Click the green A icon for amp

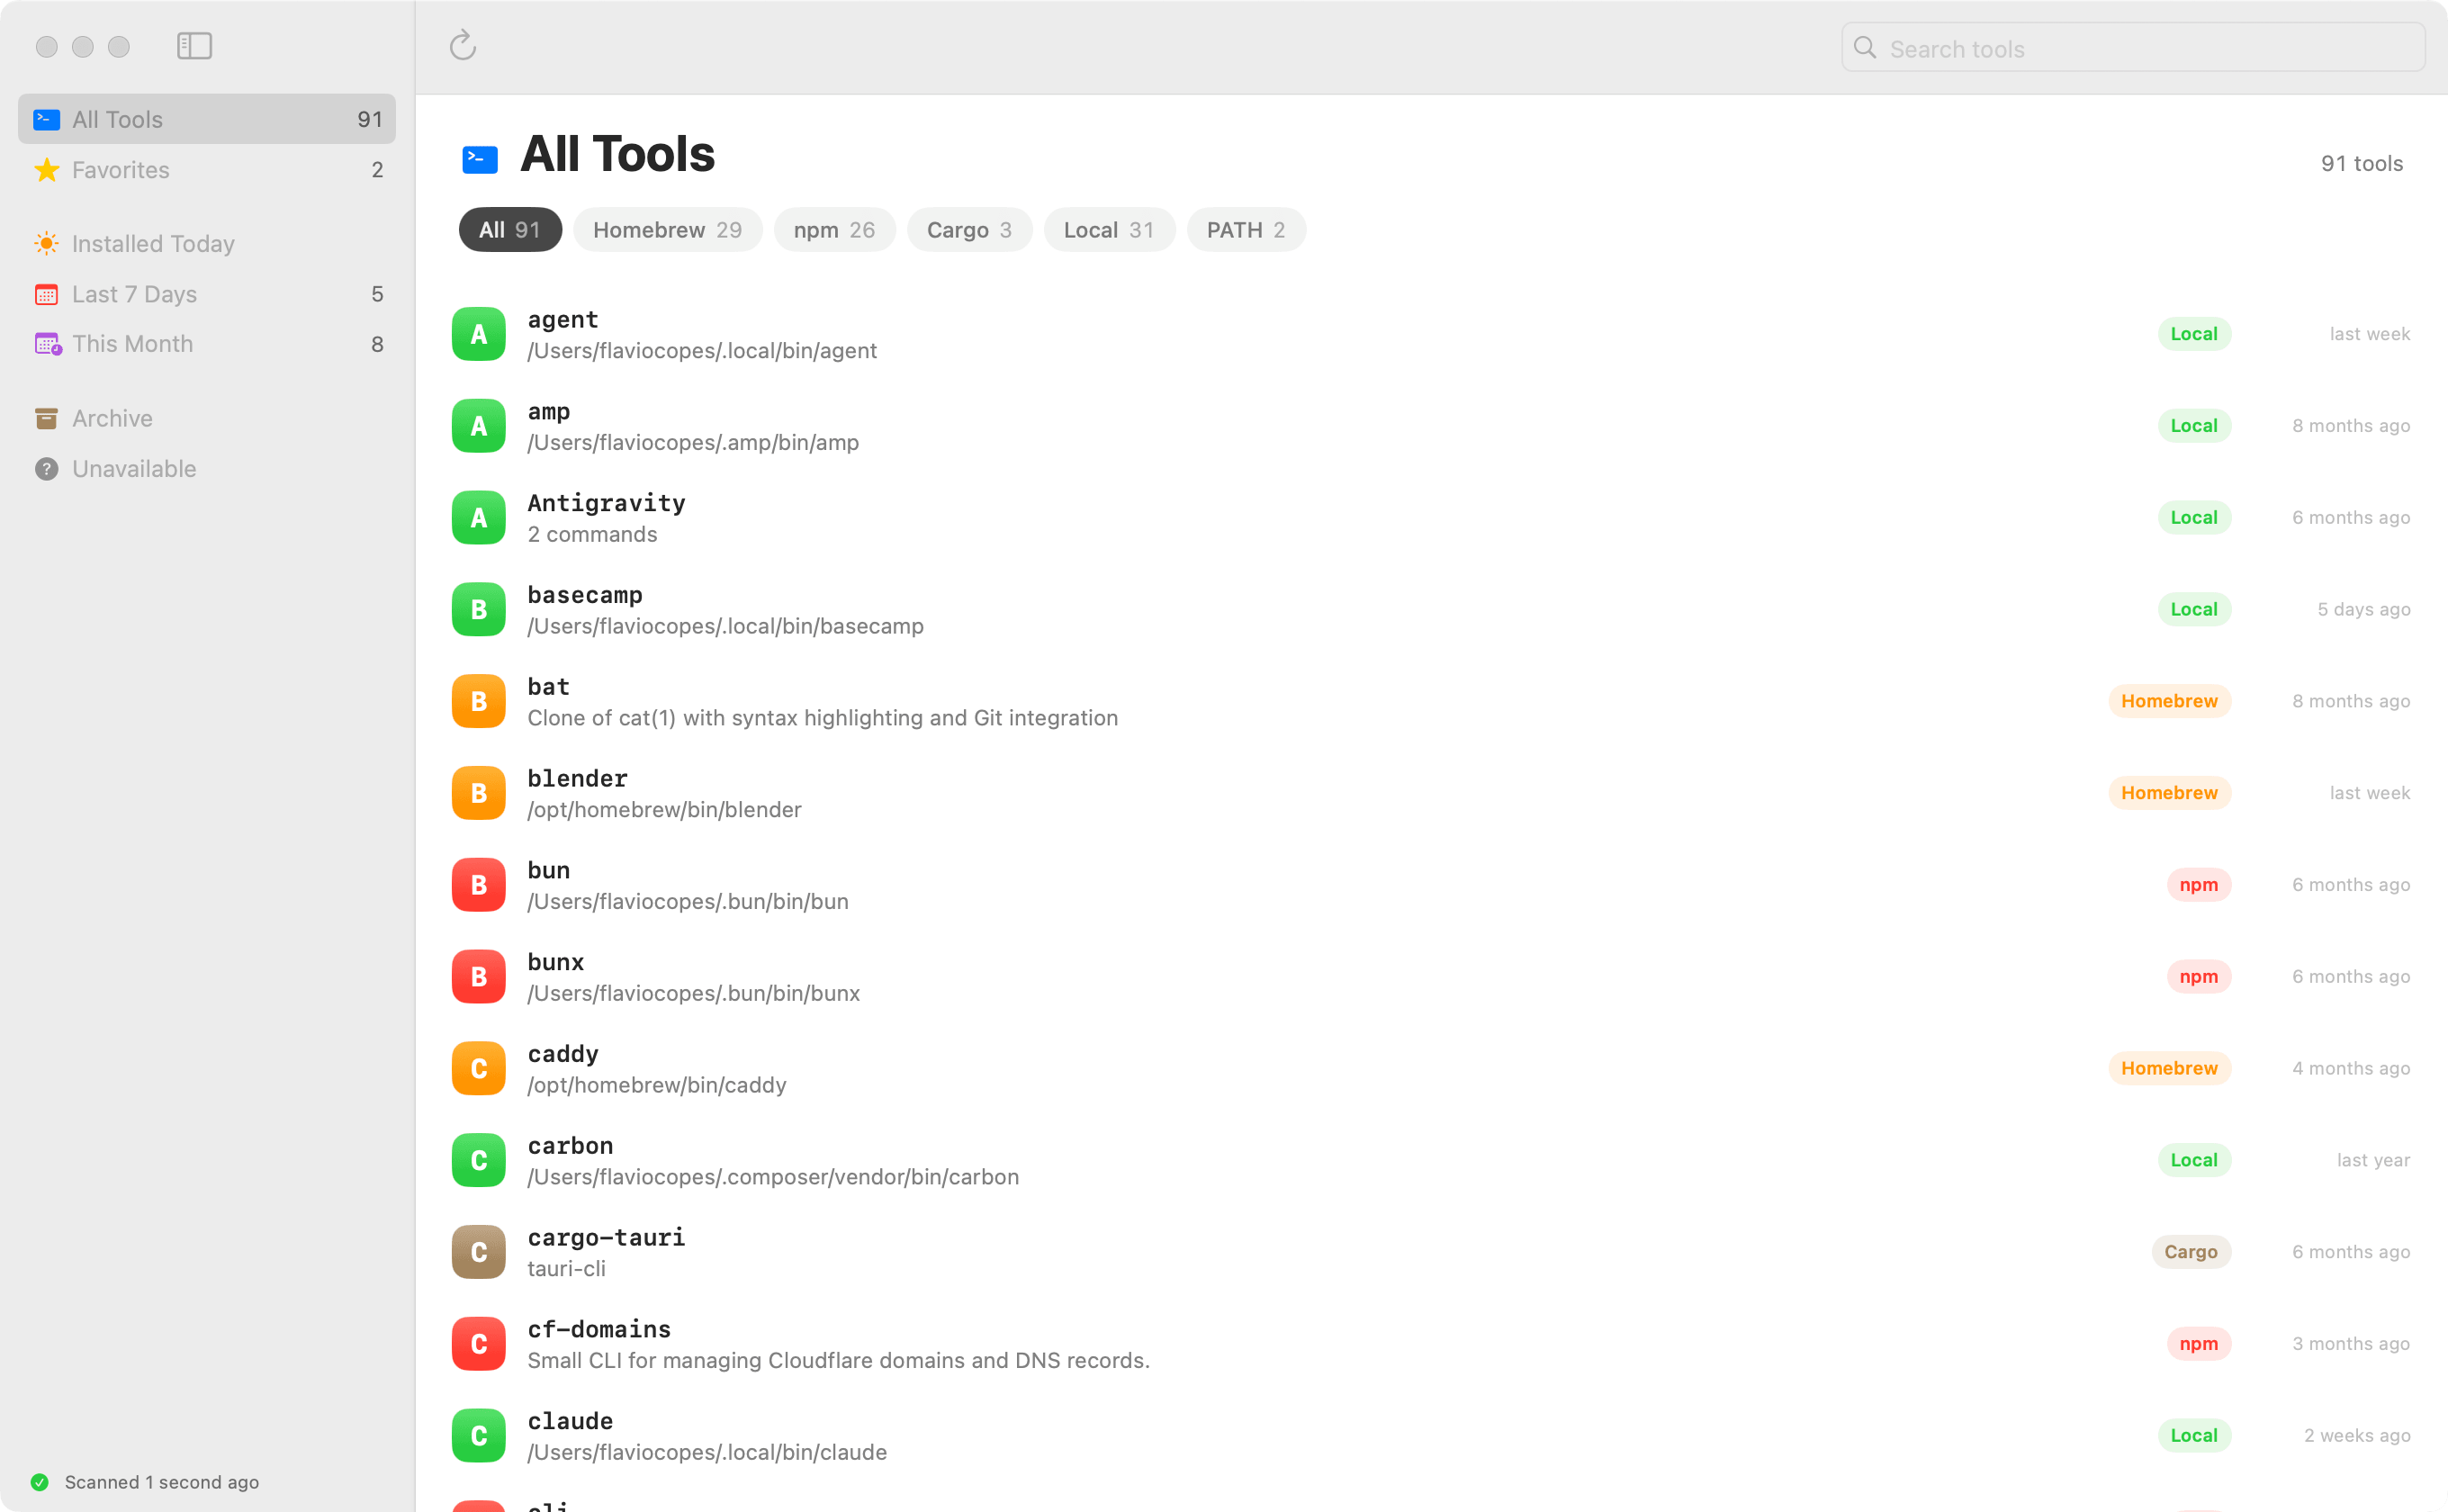pos(478,426)
